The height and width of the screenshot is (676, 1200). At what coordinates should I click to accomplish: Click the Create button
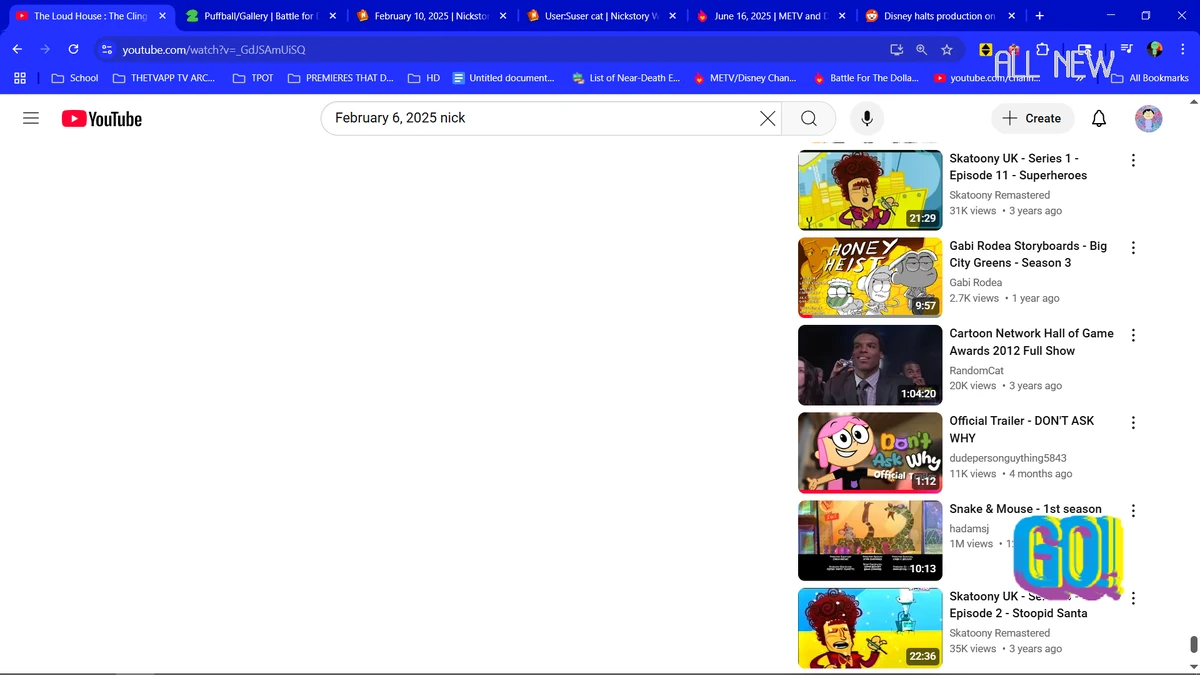[x=1032, y=118]
